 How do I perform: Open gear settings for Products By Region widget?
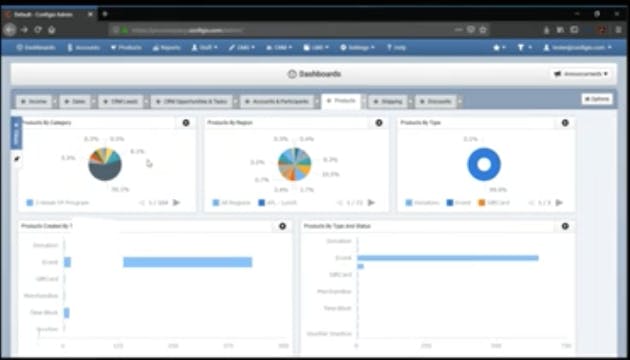point(379,123)
